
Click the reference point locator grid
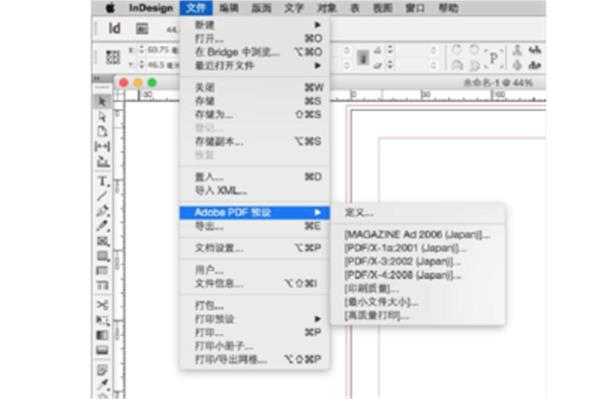pos(112,57)
